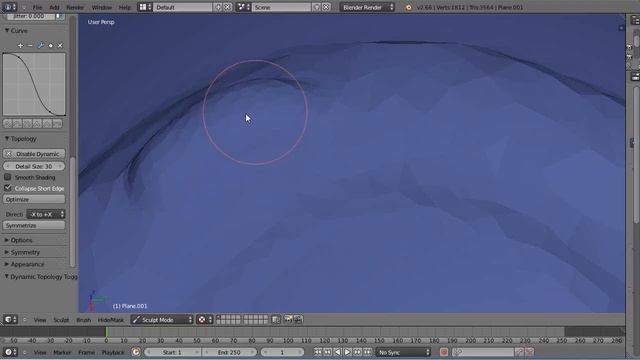Expand the Options panel
Screen dimensions: 640x360
tap(7, 240)
